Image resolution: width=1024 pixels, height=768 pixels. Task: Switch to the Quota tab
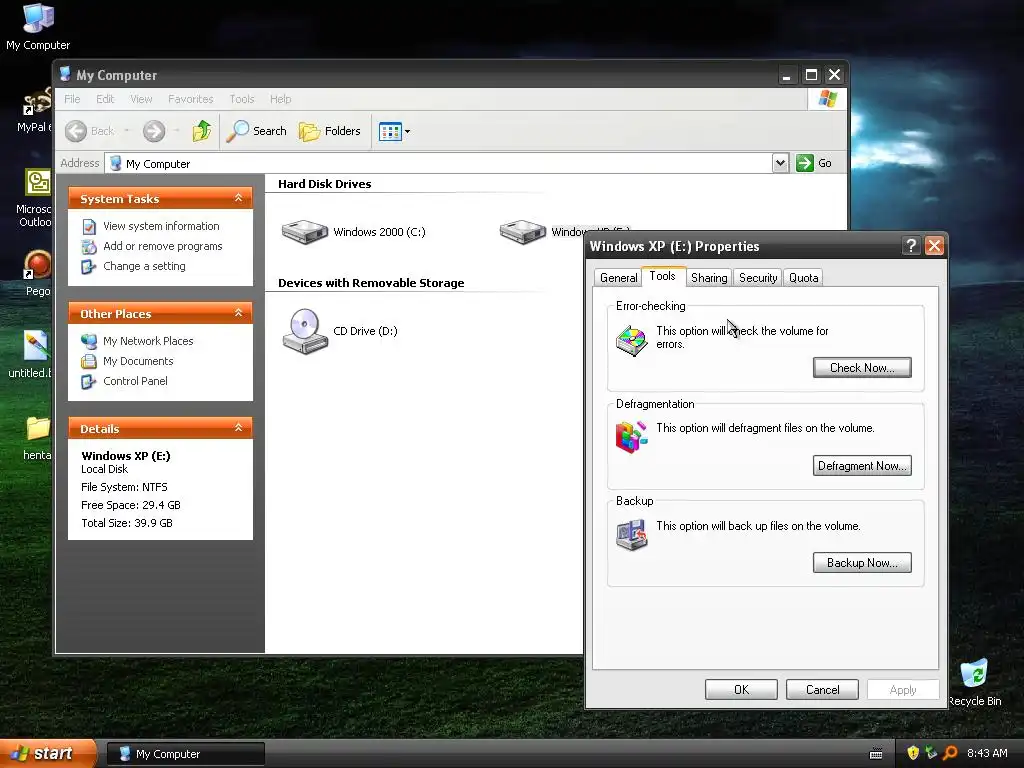point(803,278)
